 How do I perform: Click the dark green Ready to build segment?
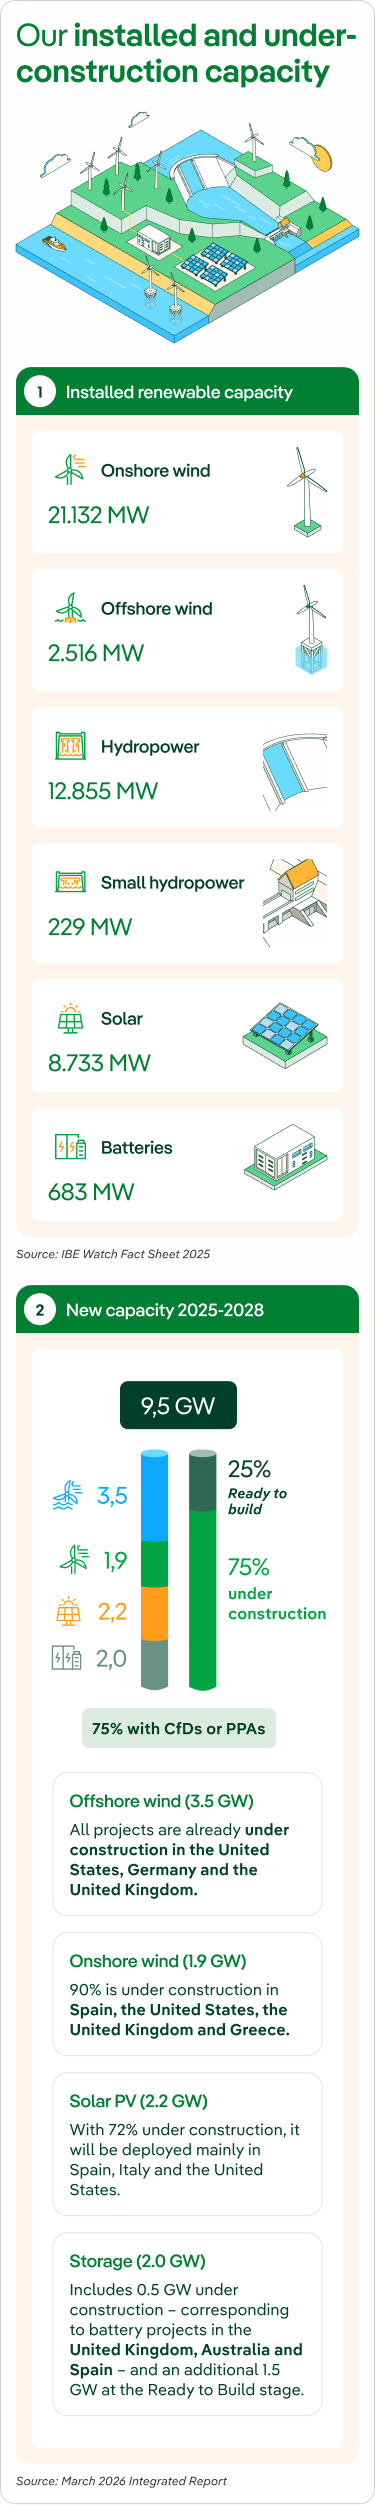click(x=202, y=1481)
